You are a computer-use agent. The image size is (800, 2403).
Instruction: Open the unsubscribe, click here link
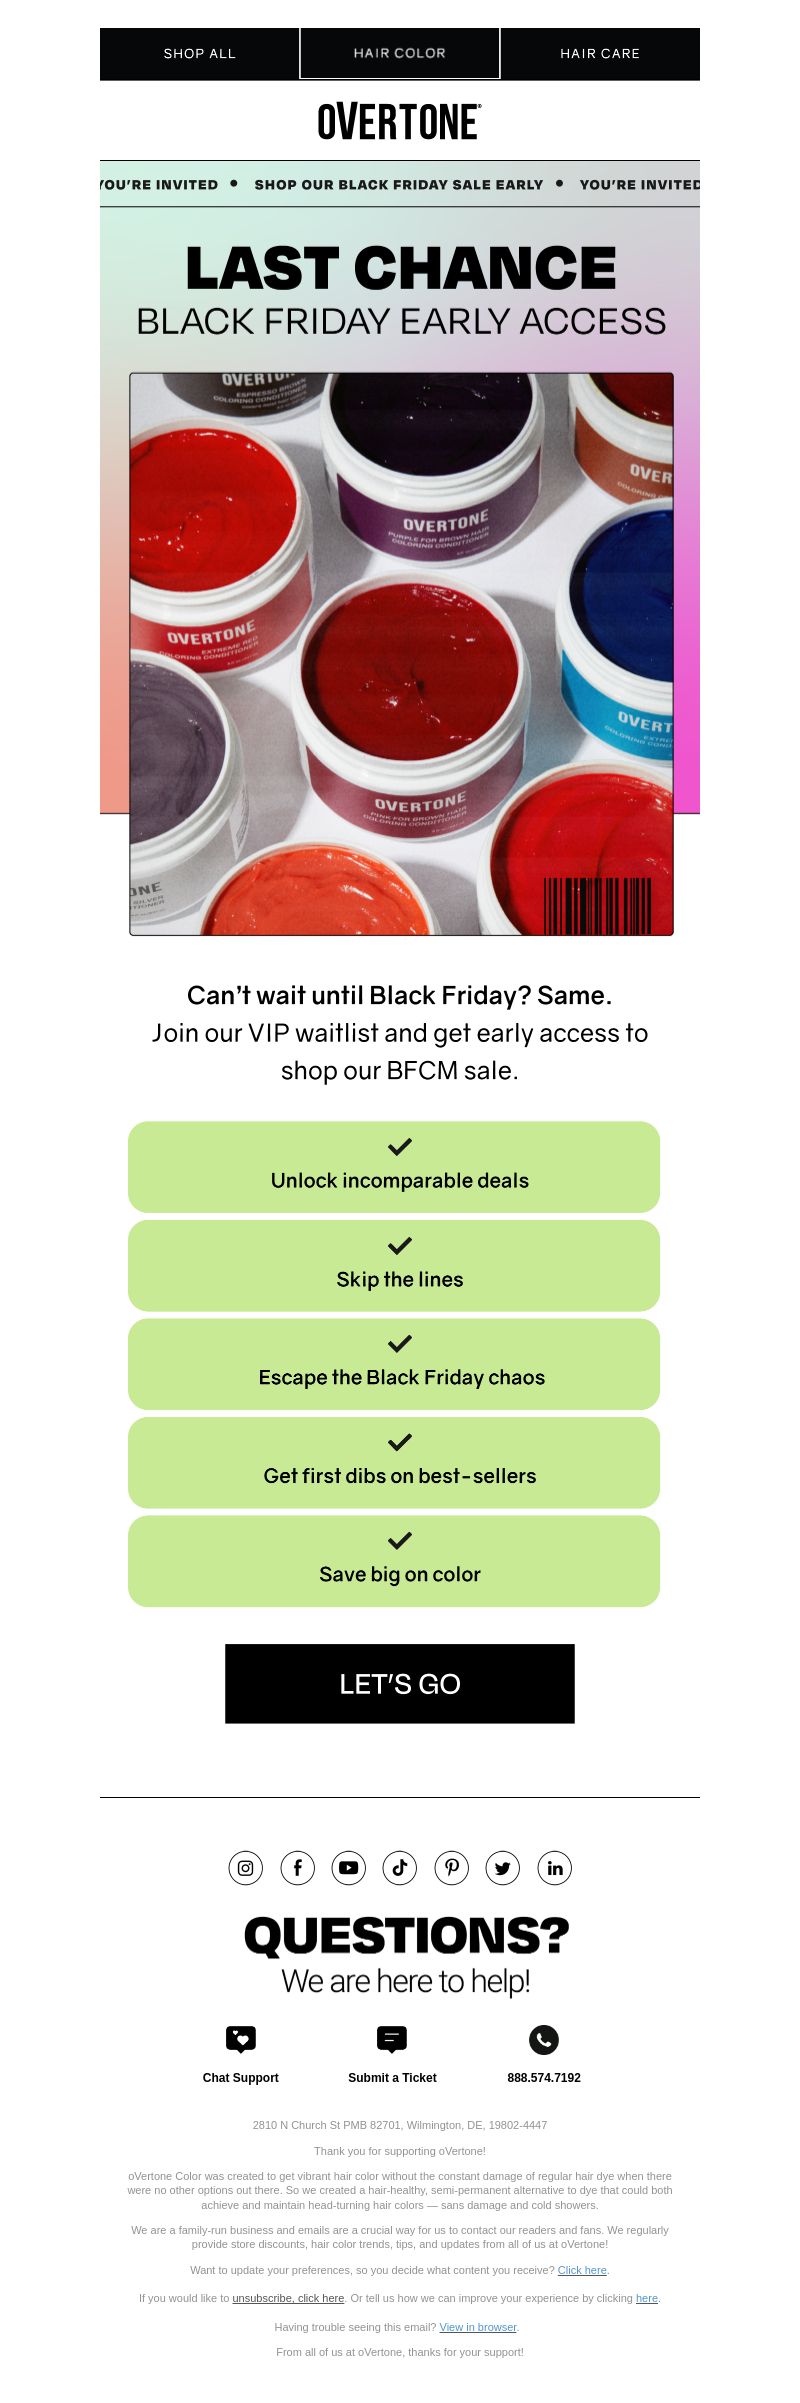(288, 2298)
